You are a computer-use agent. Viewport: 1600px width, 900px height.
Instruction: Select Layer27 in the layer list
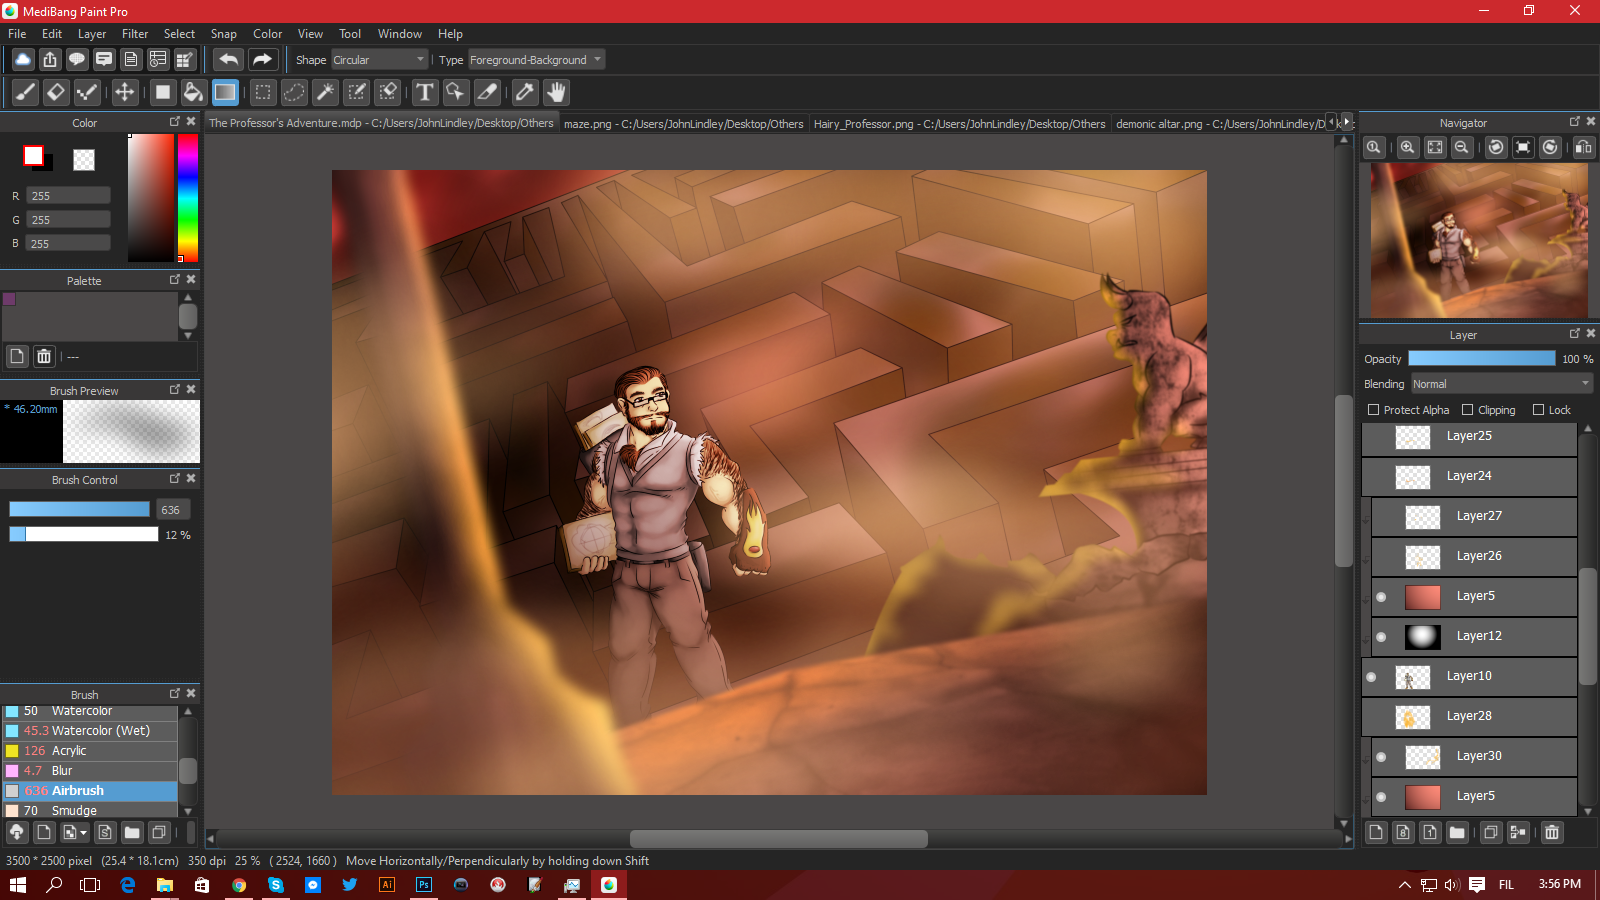[x=1474, y=517]
